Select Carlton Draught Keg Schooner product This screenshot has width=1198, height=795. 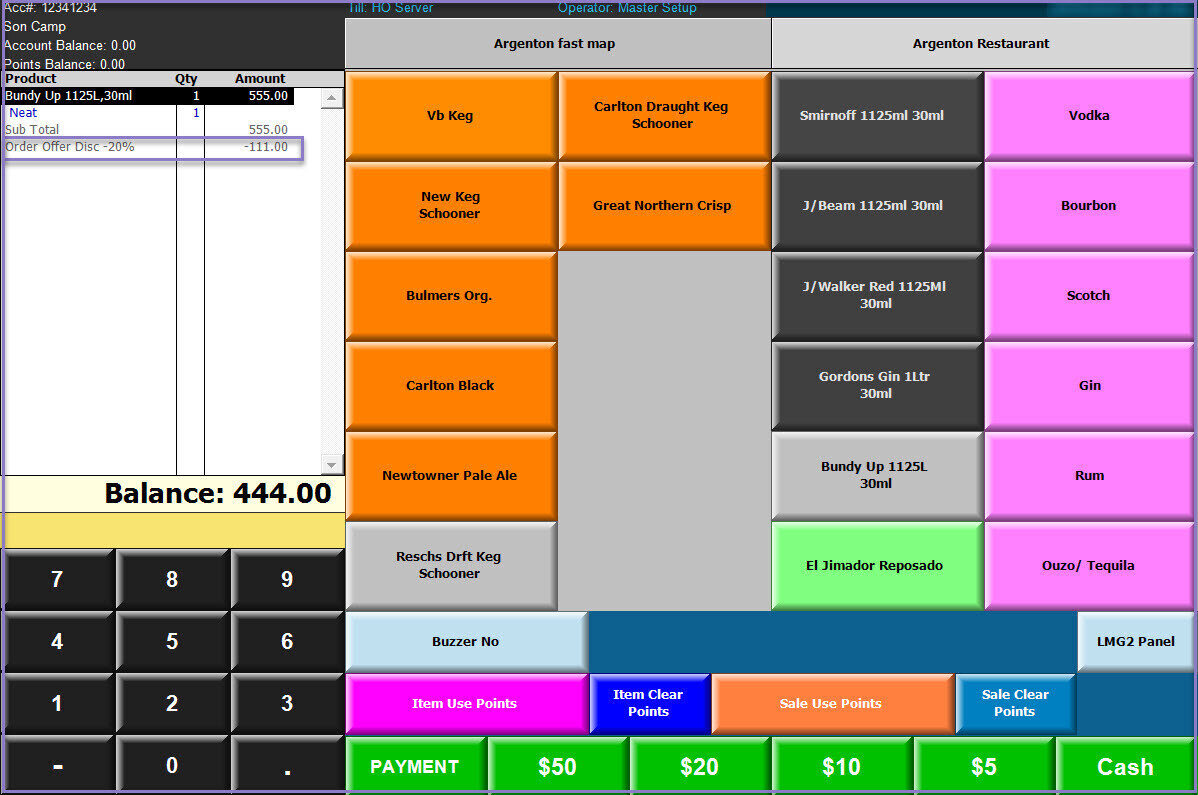coord(662,116)
